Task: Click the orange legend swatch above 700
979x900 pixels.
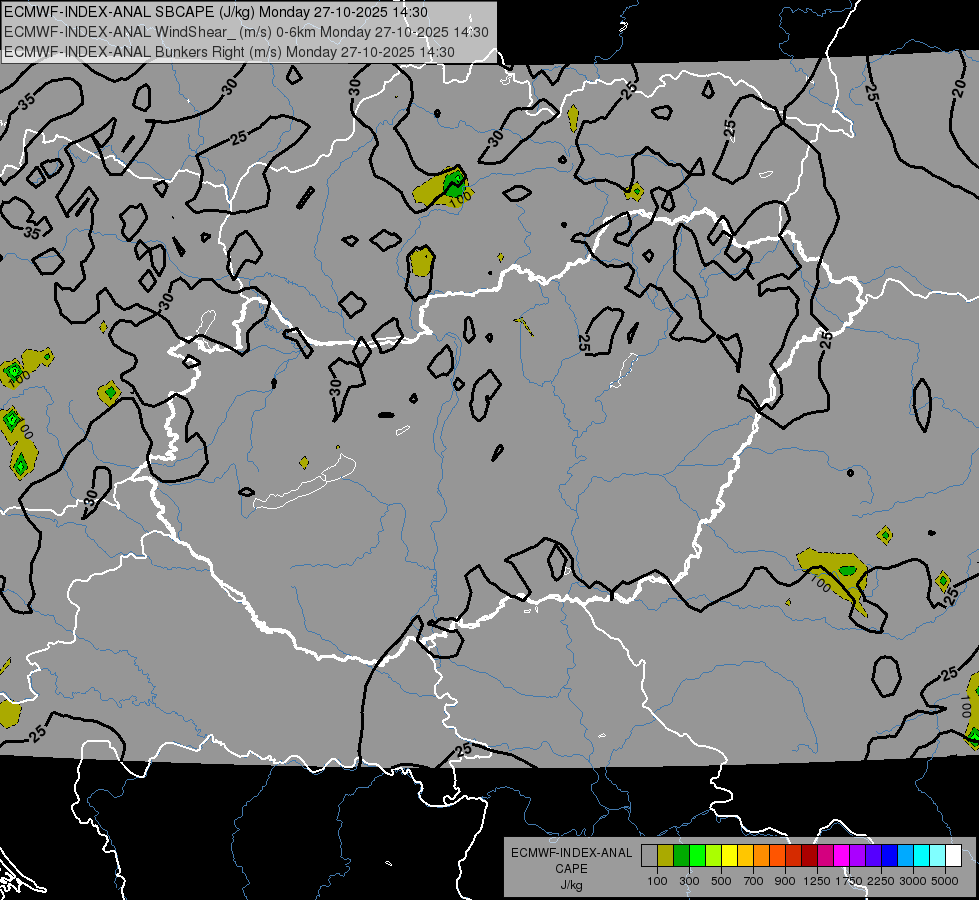Action: point(761,856)
